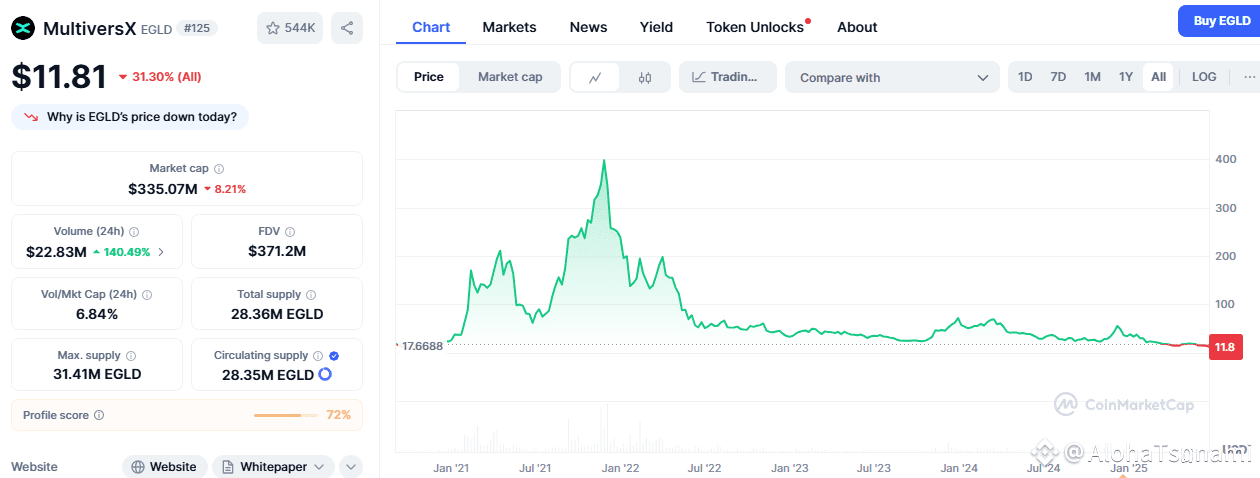Open Volume (24h) details chevron
Viewport: 1260px width, 478px height.
[x=162, y=252]
